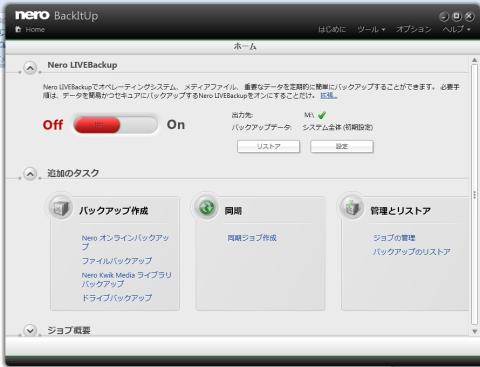Click the scrollbar down arrow
Image resolution: width=480 pixels, height=367 pixels.
point(474,331)
